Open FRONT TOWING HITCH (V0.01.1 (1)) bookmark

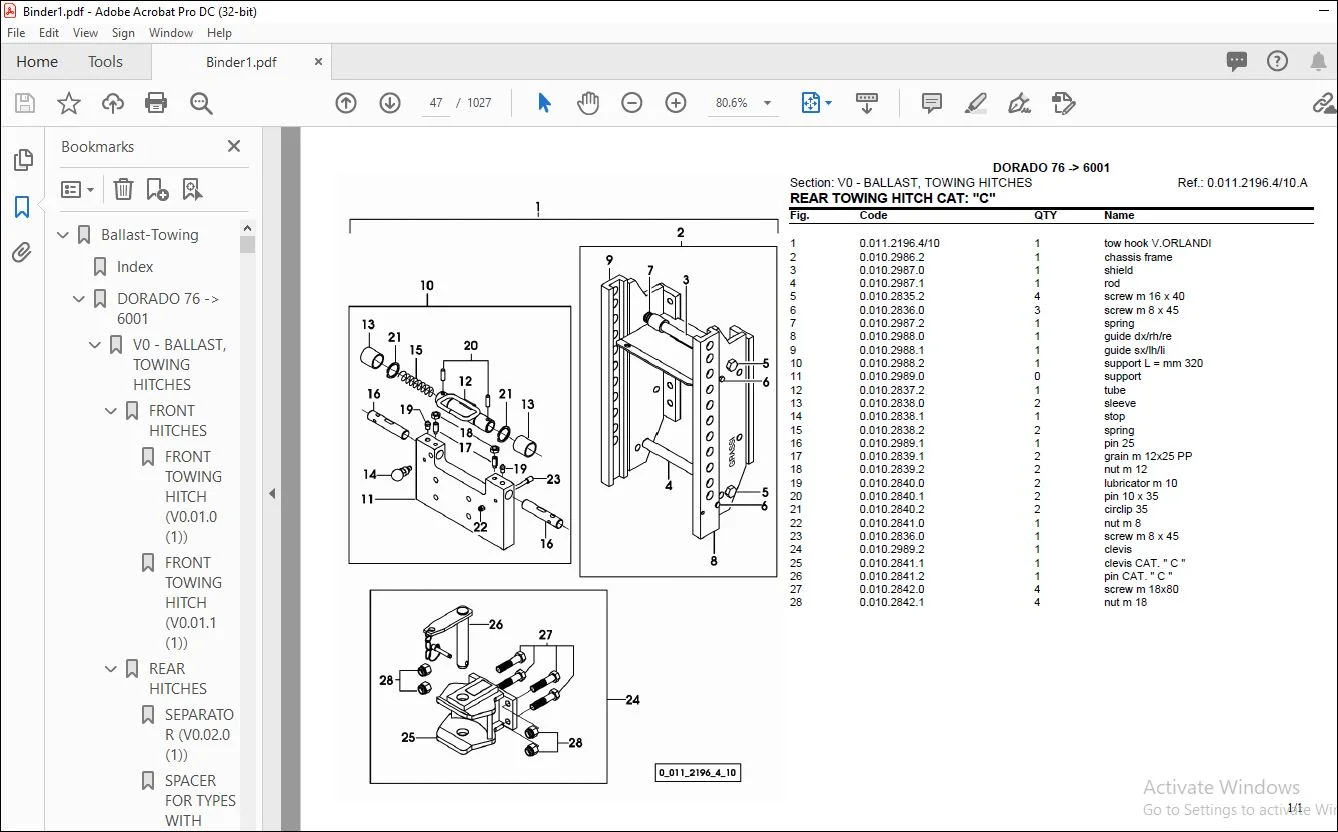192,603
